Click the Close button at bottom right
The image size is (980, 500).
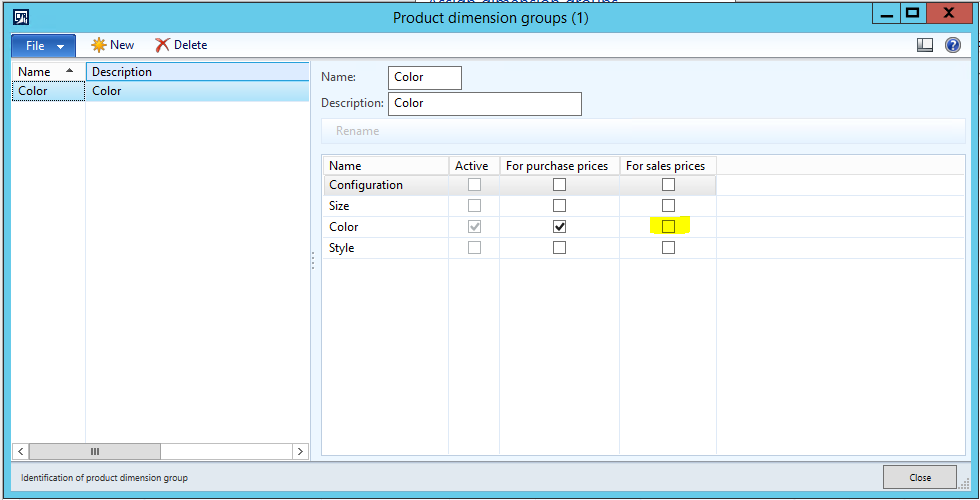point(920,478)
